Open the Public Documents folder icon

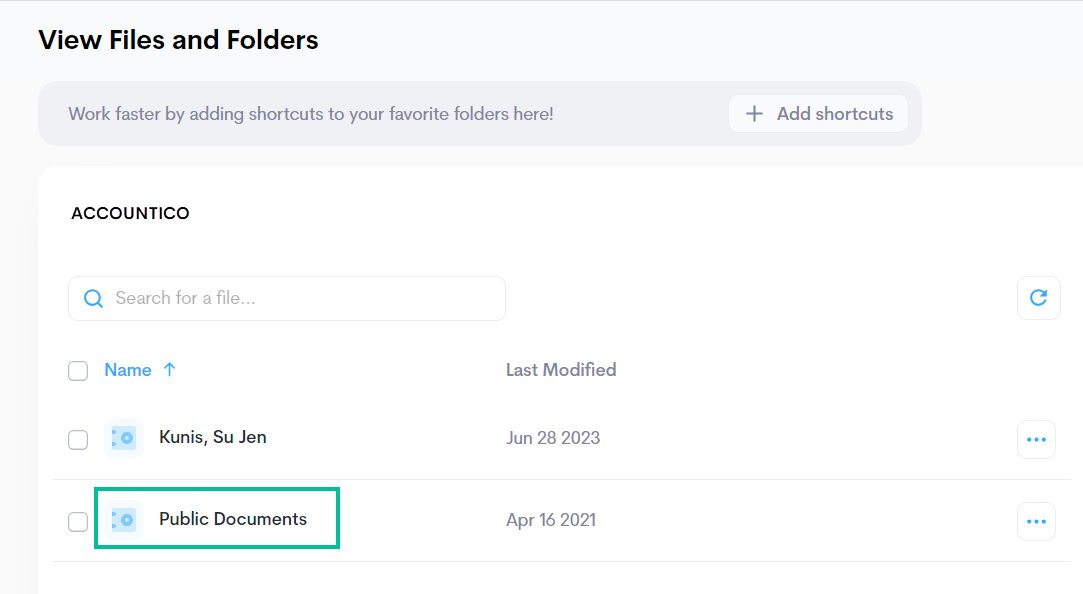124,520
